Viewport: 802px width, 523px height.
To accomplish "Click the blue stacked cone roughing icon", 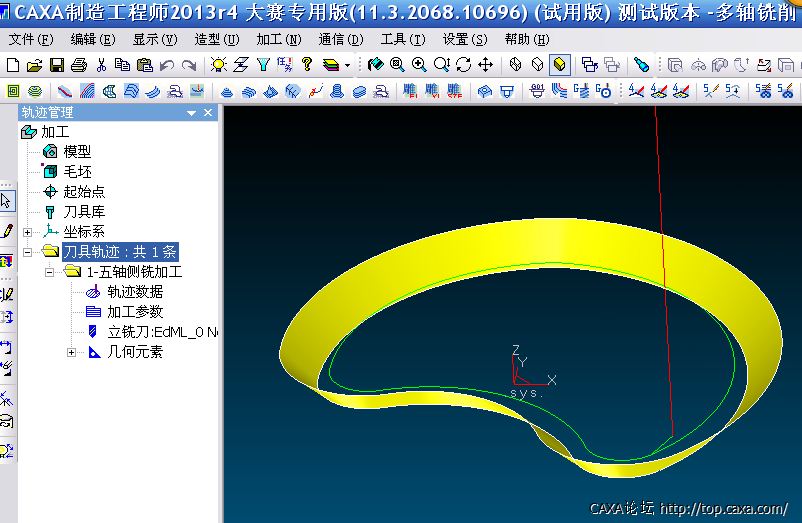I will point(227,92).
